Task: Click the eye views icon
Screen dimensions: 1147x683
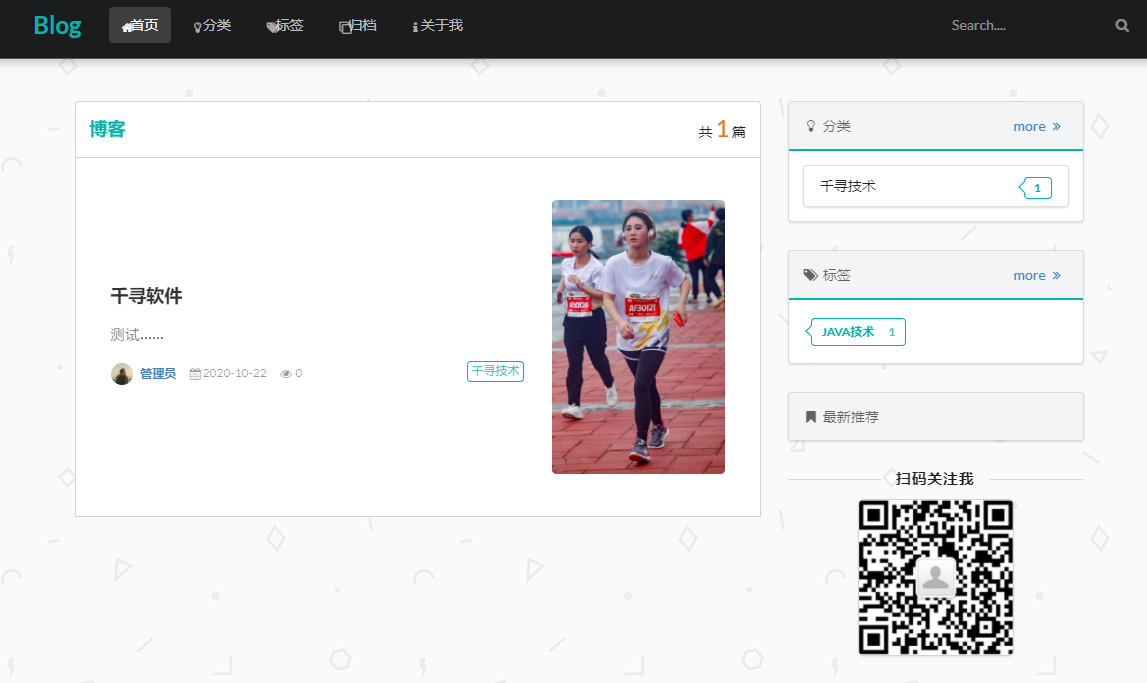Action: click(286, 374)
